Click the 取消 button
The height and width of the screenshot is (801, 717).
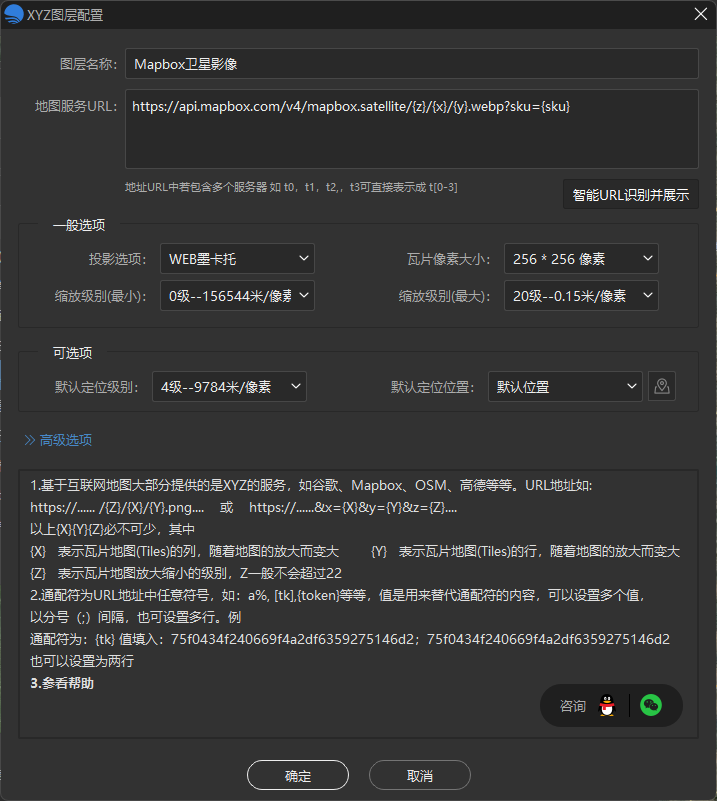coord(420,775)
